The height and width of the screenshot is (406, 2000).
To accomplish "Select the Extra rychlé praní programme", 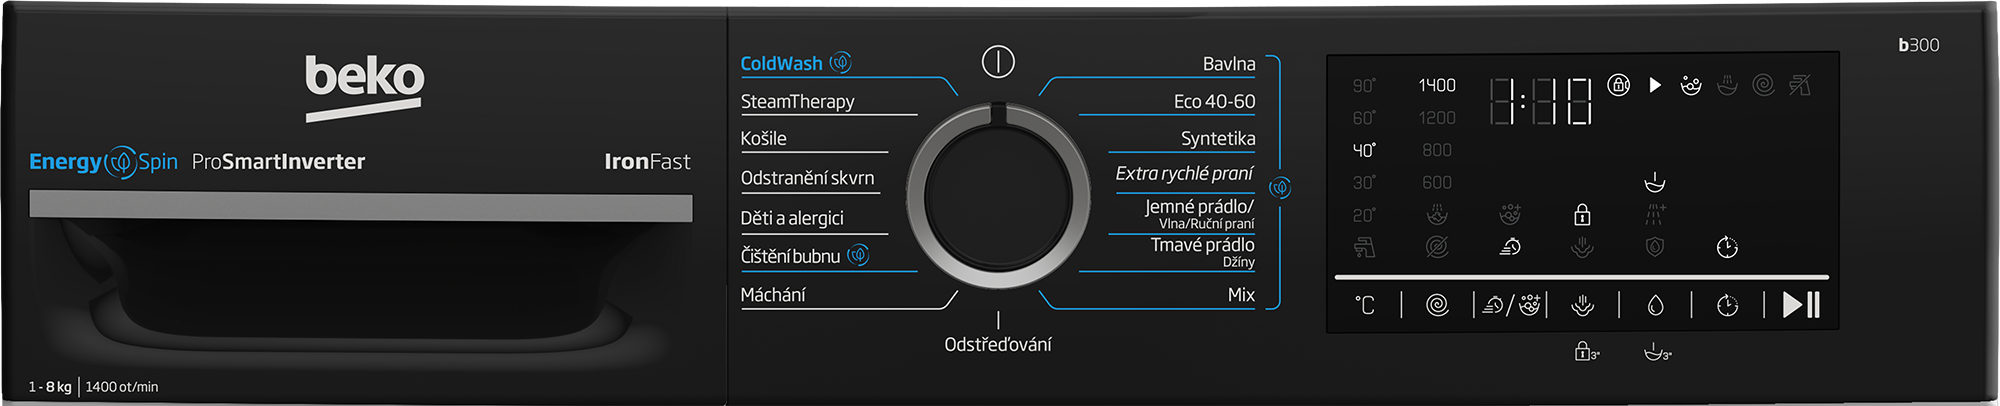I will (1184, 173).
